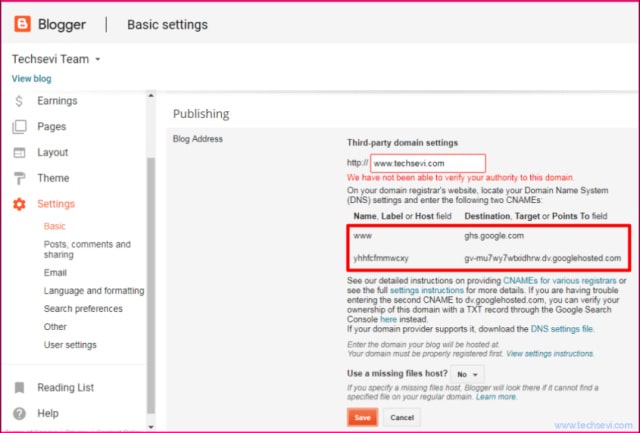Click the Google Search Console 'here' link
640x433 pixels.
click(x=389, y=319)
